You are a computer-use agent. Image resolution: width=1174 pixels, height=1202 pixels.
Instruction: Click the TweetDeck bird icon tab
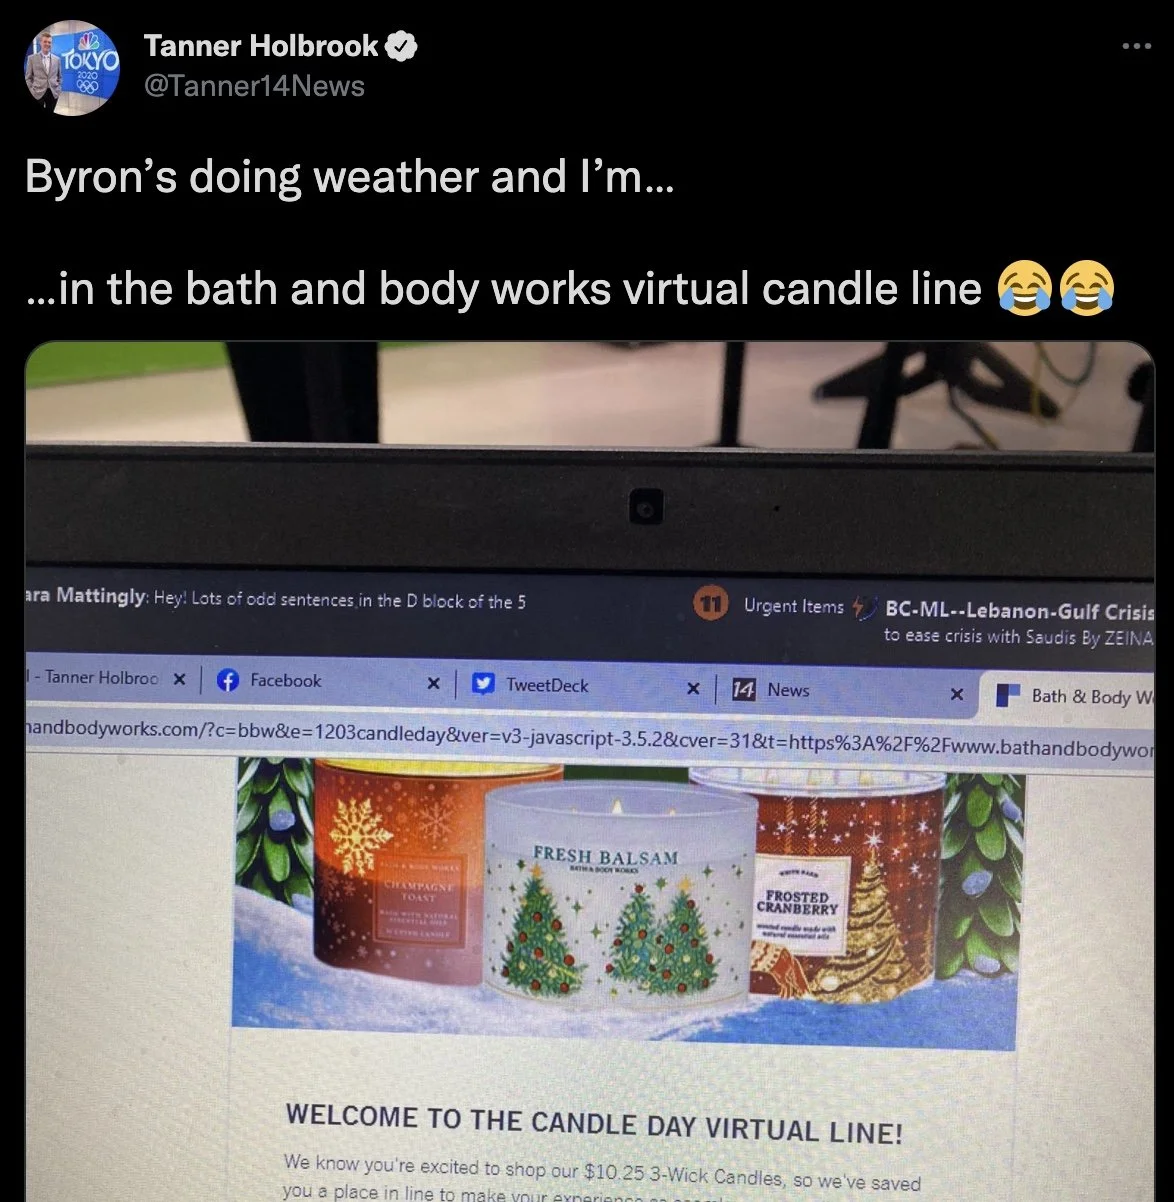(484, 684)
